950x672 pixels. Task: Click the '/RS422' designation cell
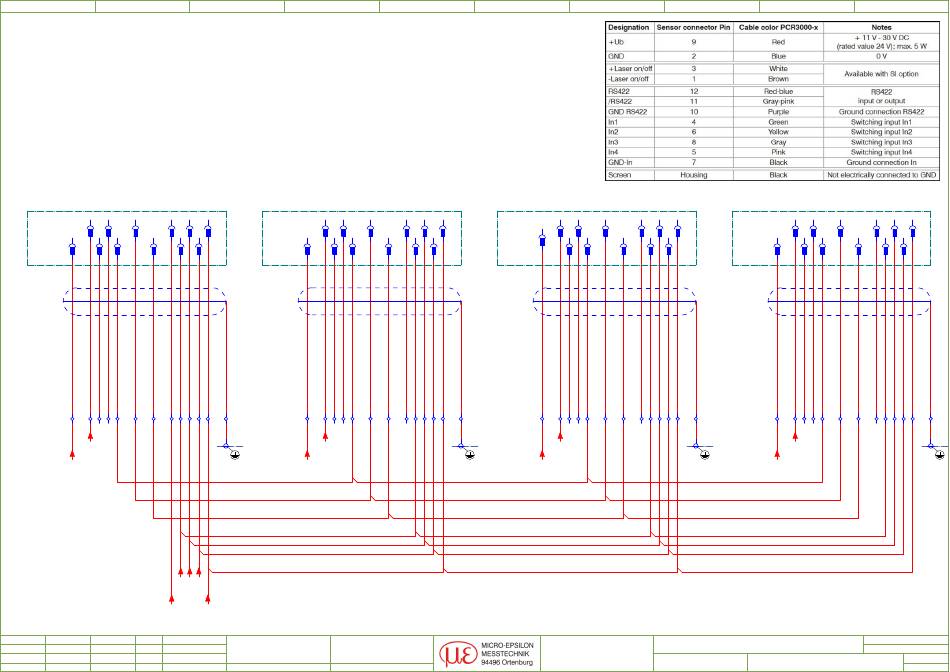point(620,102)
